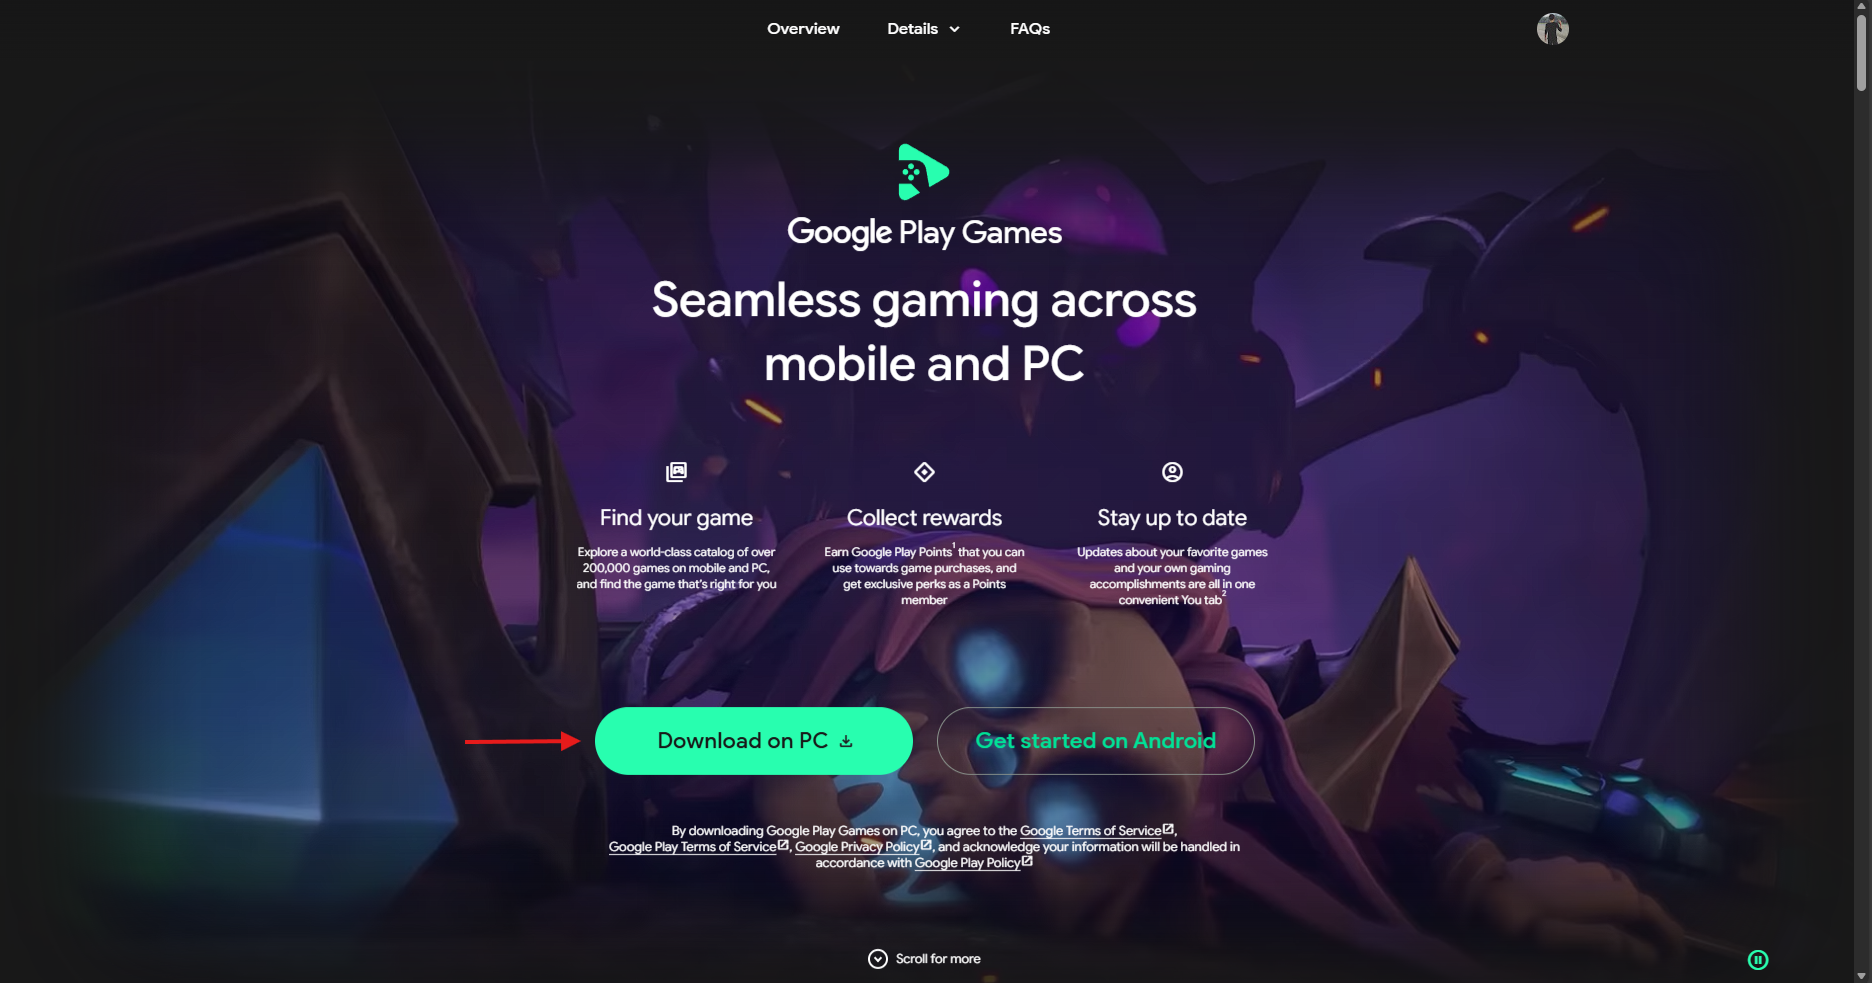
Task: Click the Find your game library icon
Action: 676,471
